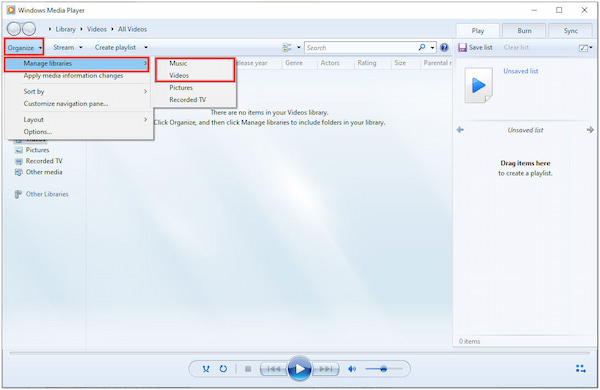The image size is (600, 390).
Task: Switch to the Sync tab
Action: (571, 31)
